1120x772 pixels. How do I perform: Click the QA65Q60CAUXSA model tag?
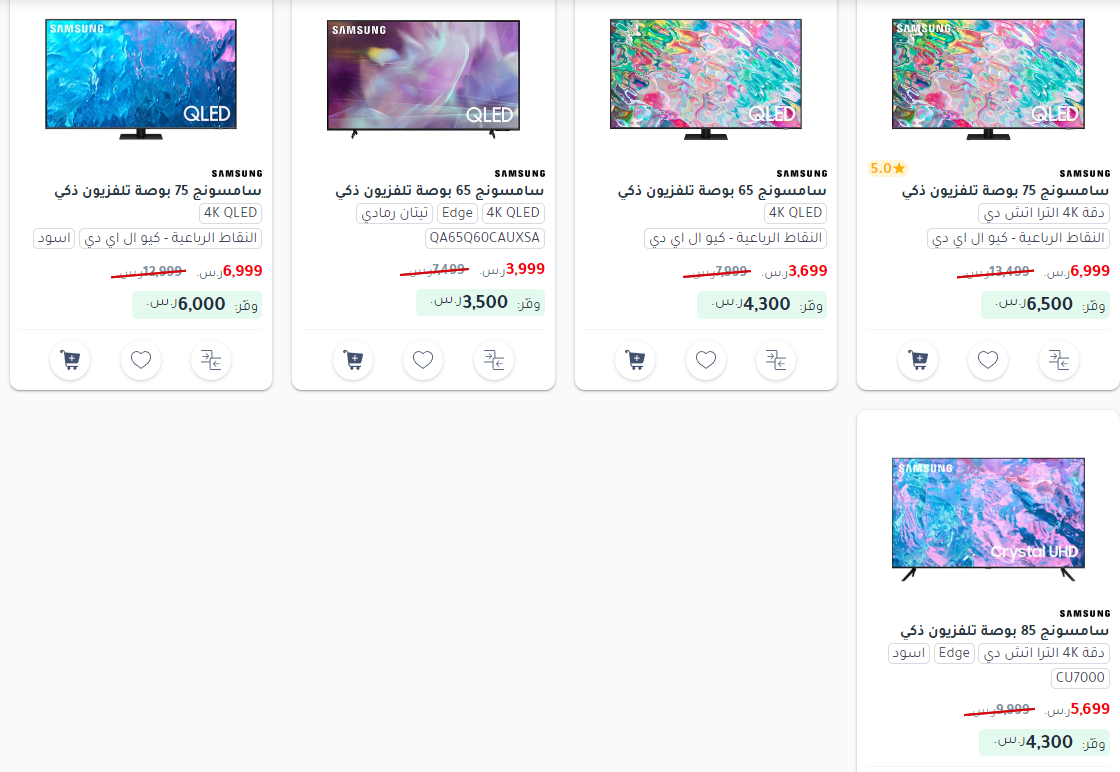(x=484, y=238)
